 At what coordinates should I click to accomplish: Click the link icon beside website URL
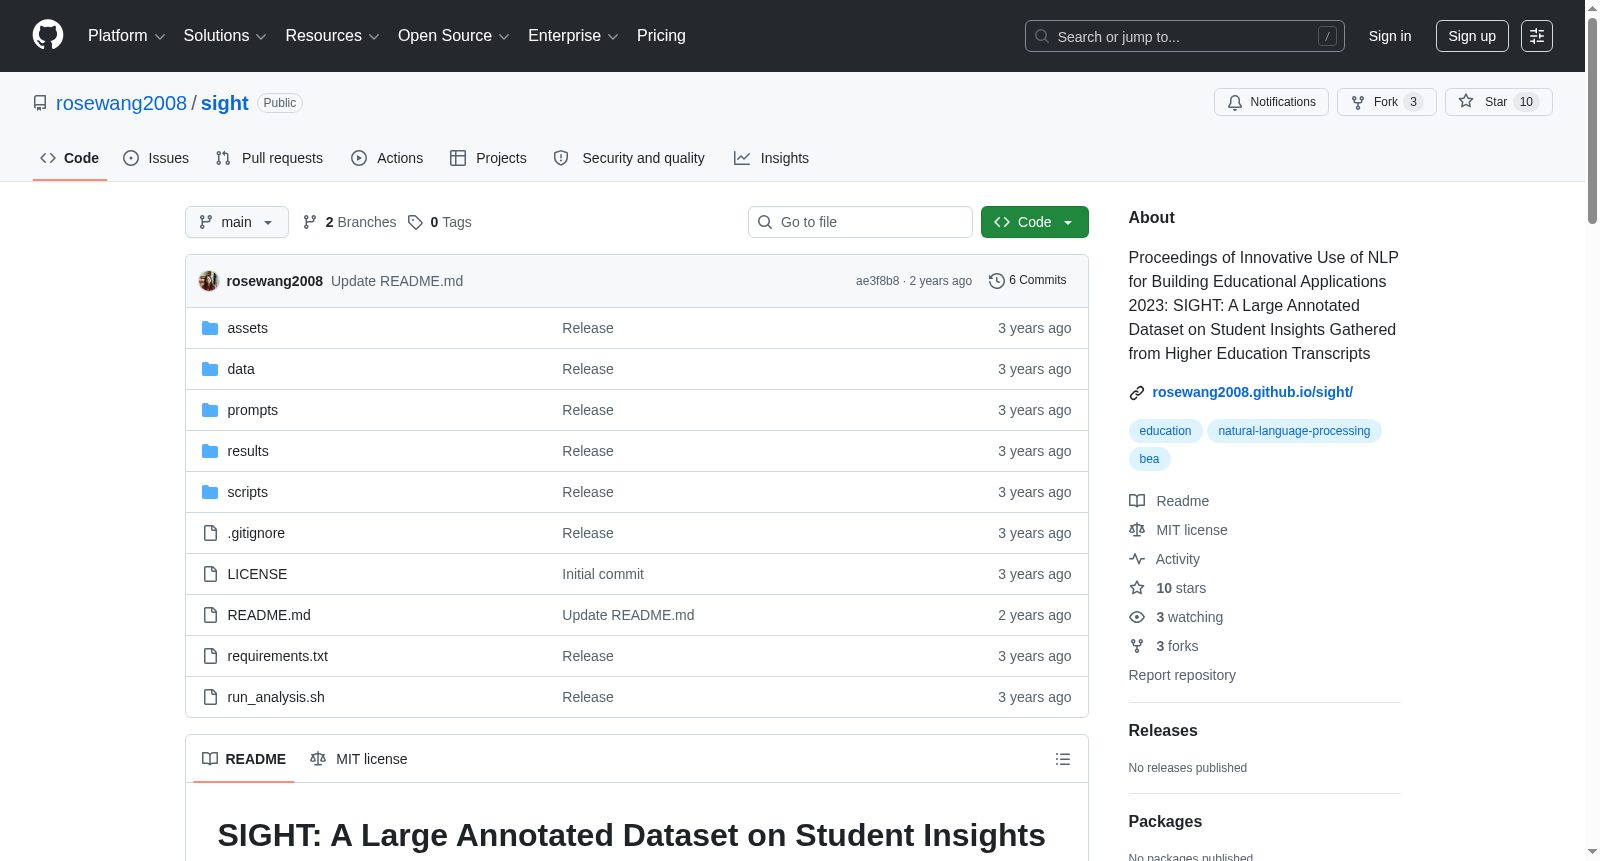pyautogui.click(x=1137, y=393)
